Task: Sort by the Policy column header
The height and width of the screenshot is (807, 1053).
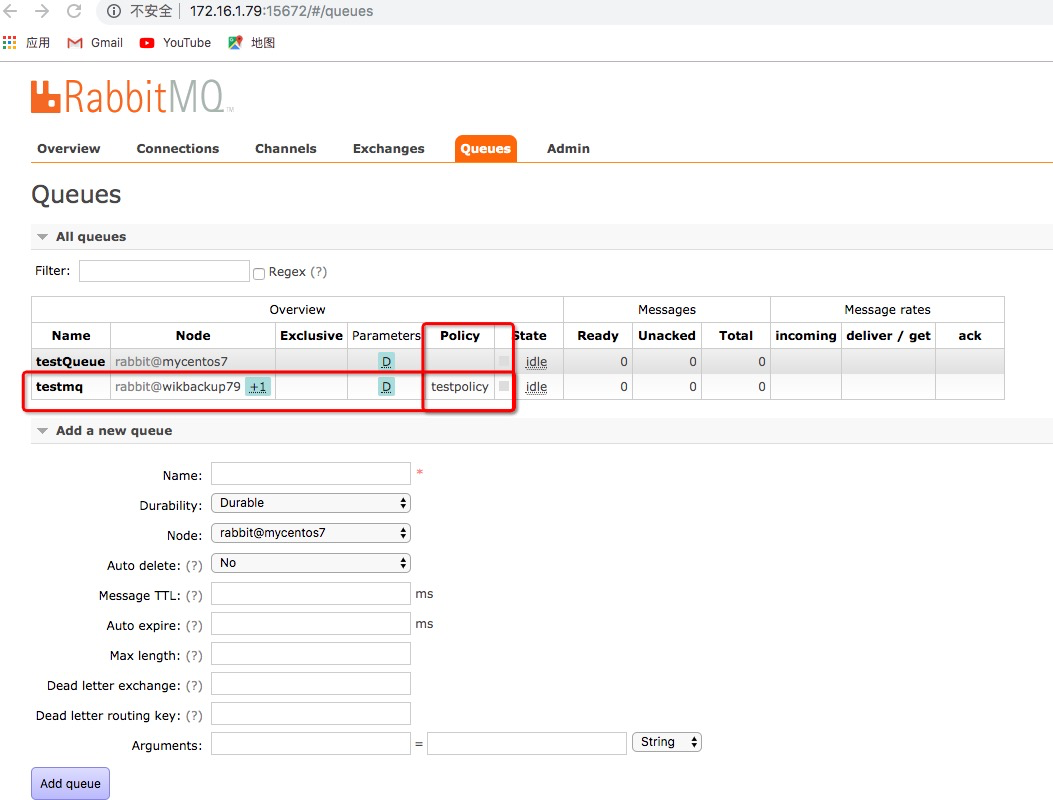Action: [460, 336]
